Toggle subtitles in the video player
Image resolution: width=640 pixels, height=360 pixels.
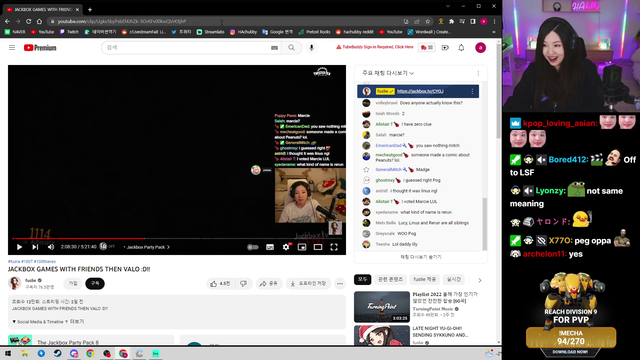pyautogui.click(x=270, y=247)
